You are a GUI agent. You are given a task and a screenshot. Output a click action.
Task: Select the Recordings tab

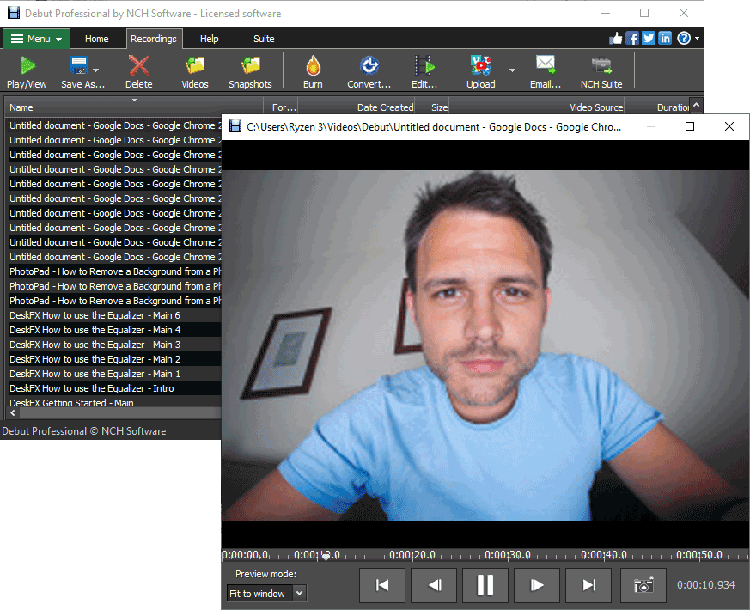pos(154,39)
